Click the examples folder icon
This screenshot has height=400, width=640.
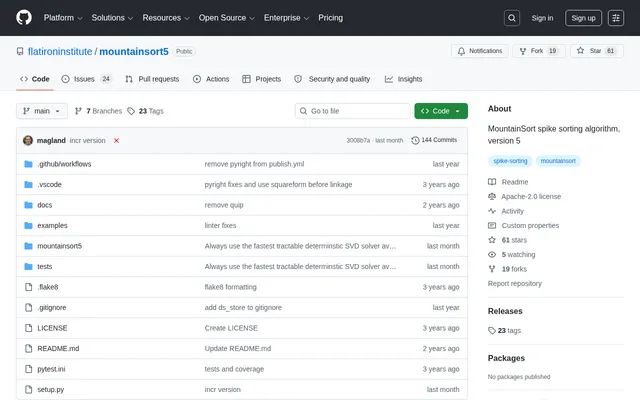(28, 225)
